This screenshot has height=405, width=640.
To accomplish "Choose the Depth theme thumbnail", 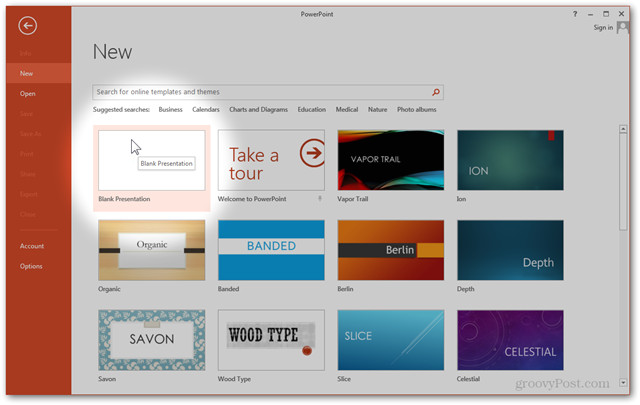I will [x=510, y=250].
